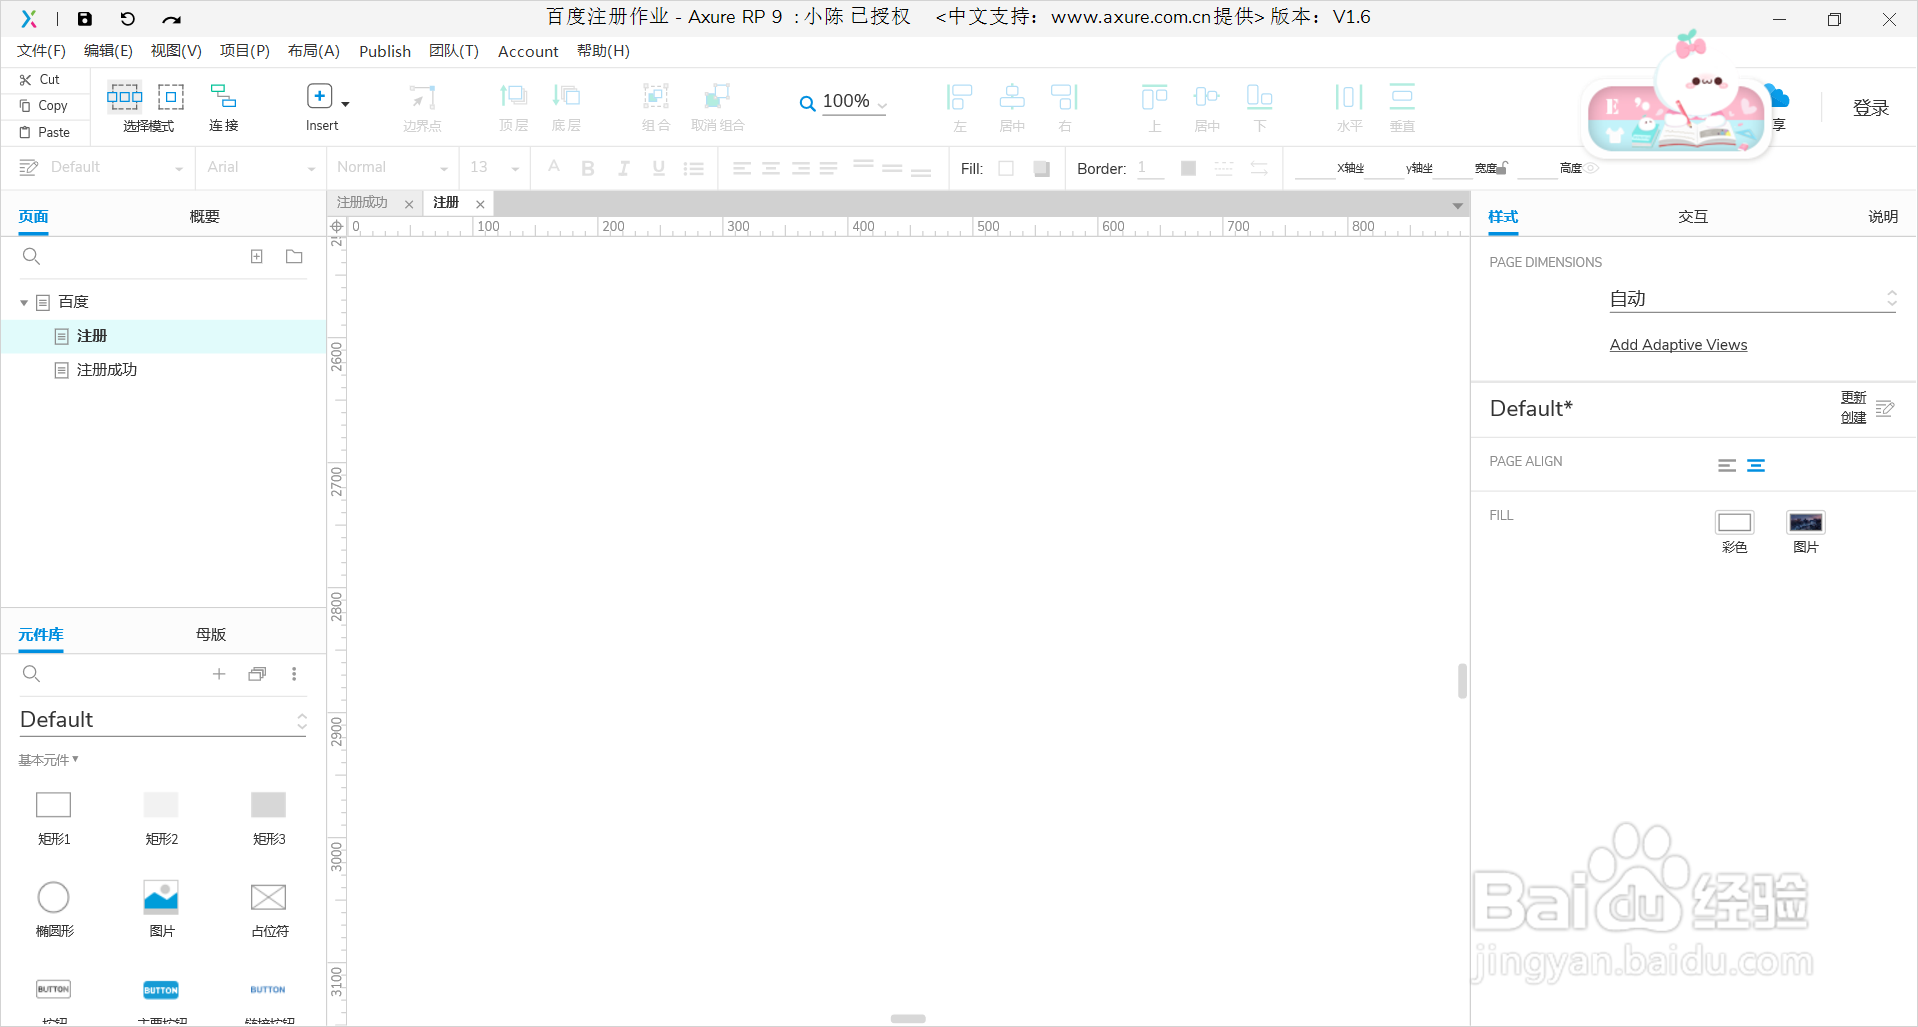Click the add library plus icon
This screenshot has width=1918, height=1027.
[219, 674]
